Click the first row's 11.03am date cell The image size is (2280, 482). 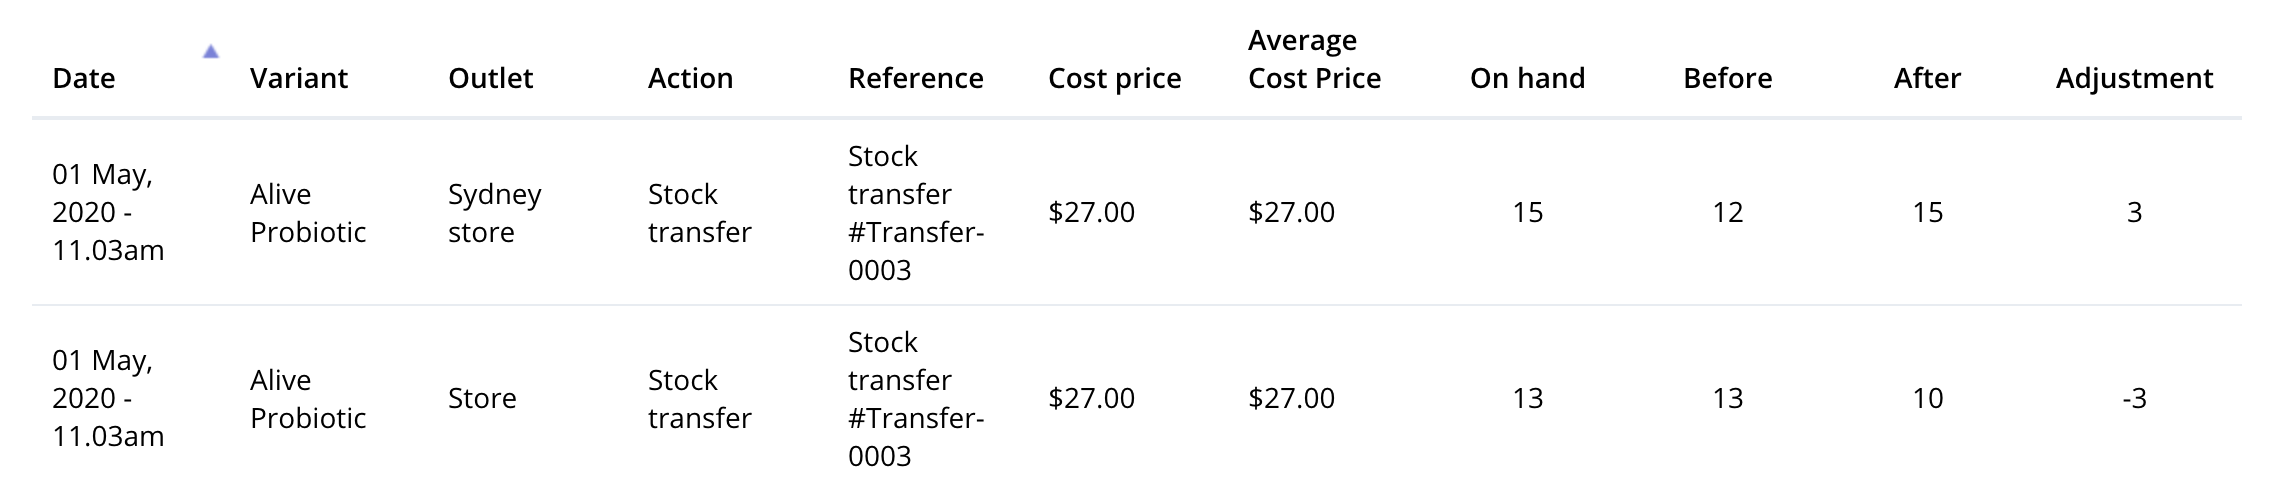pos(107,212)
